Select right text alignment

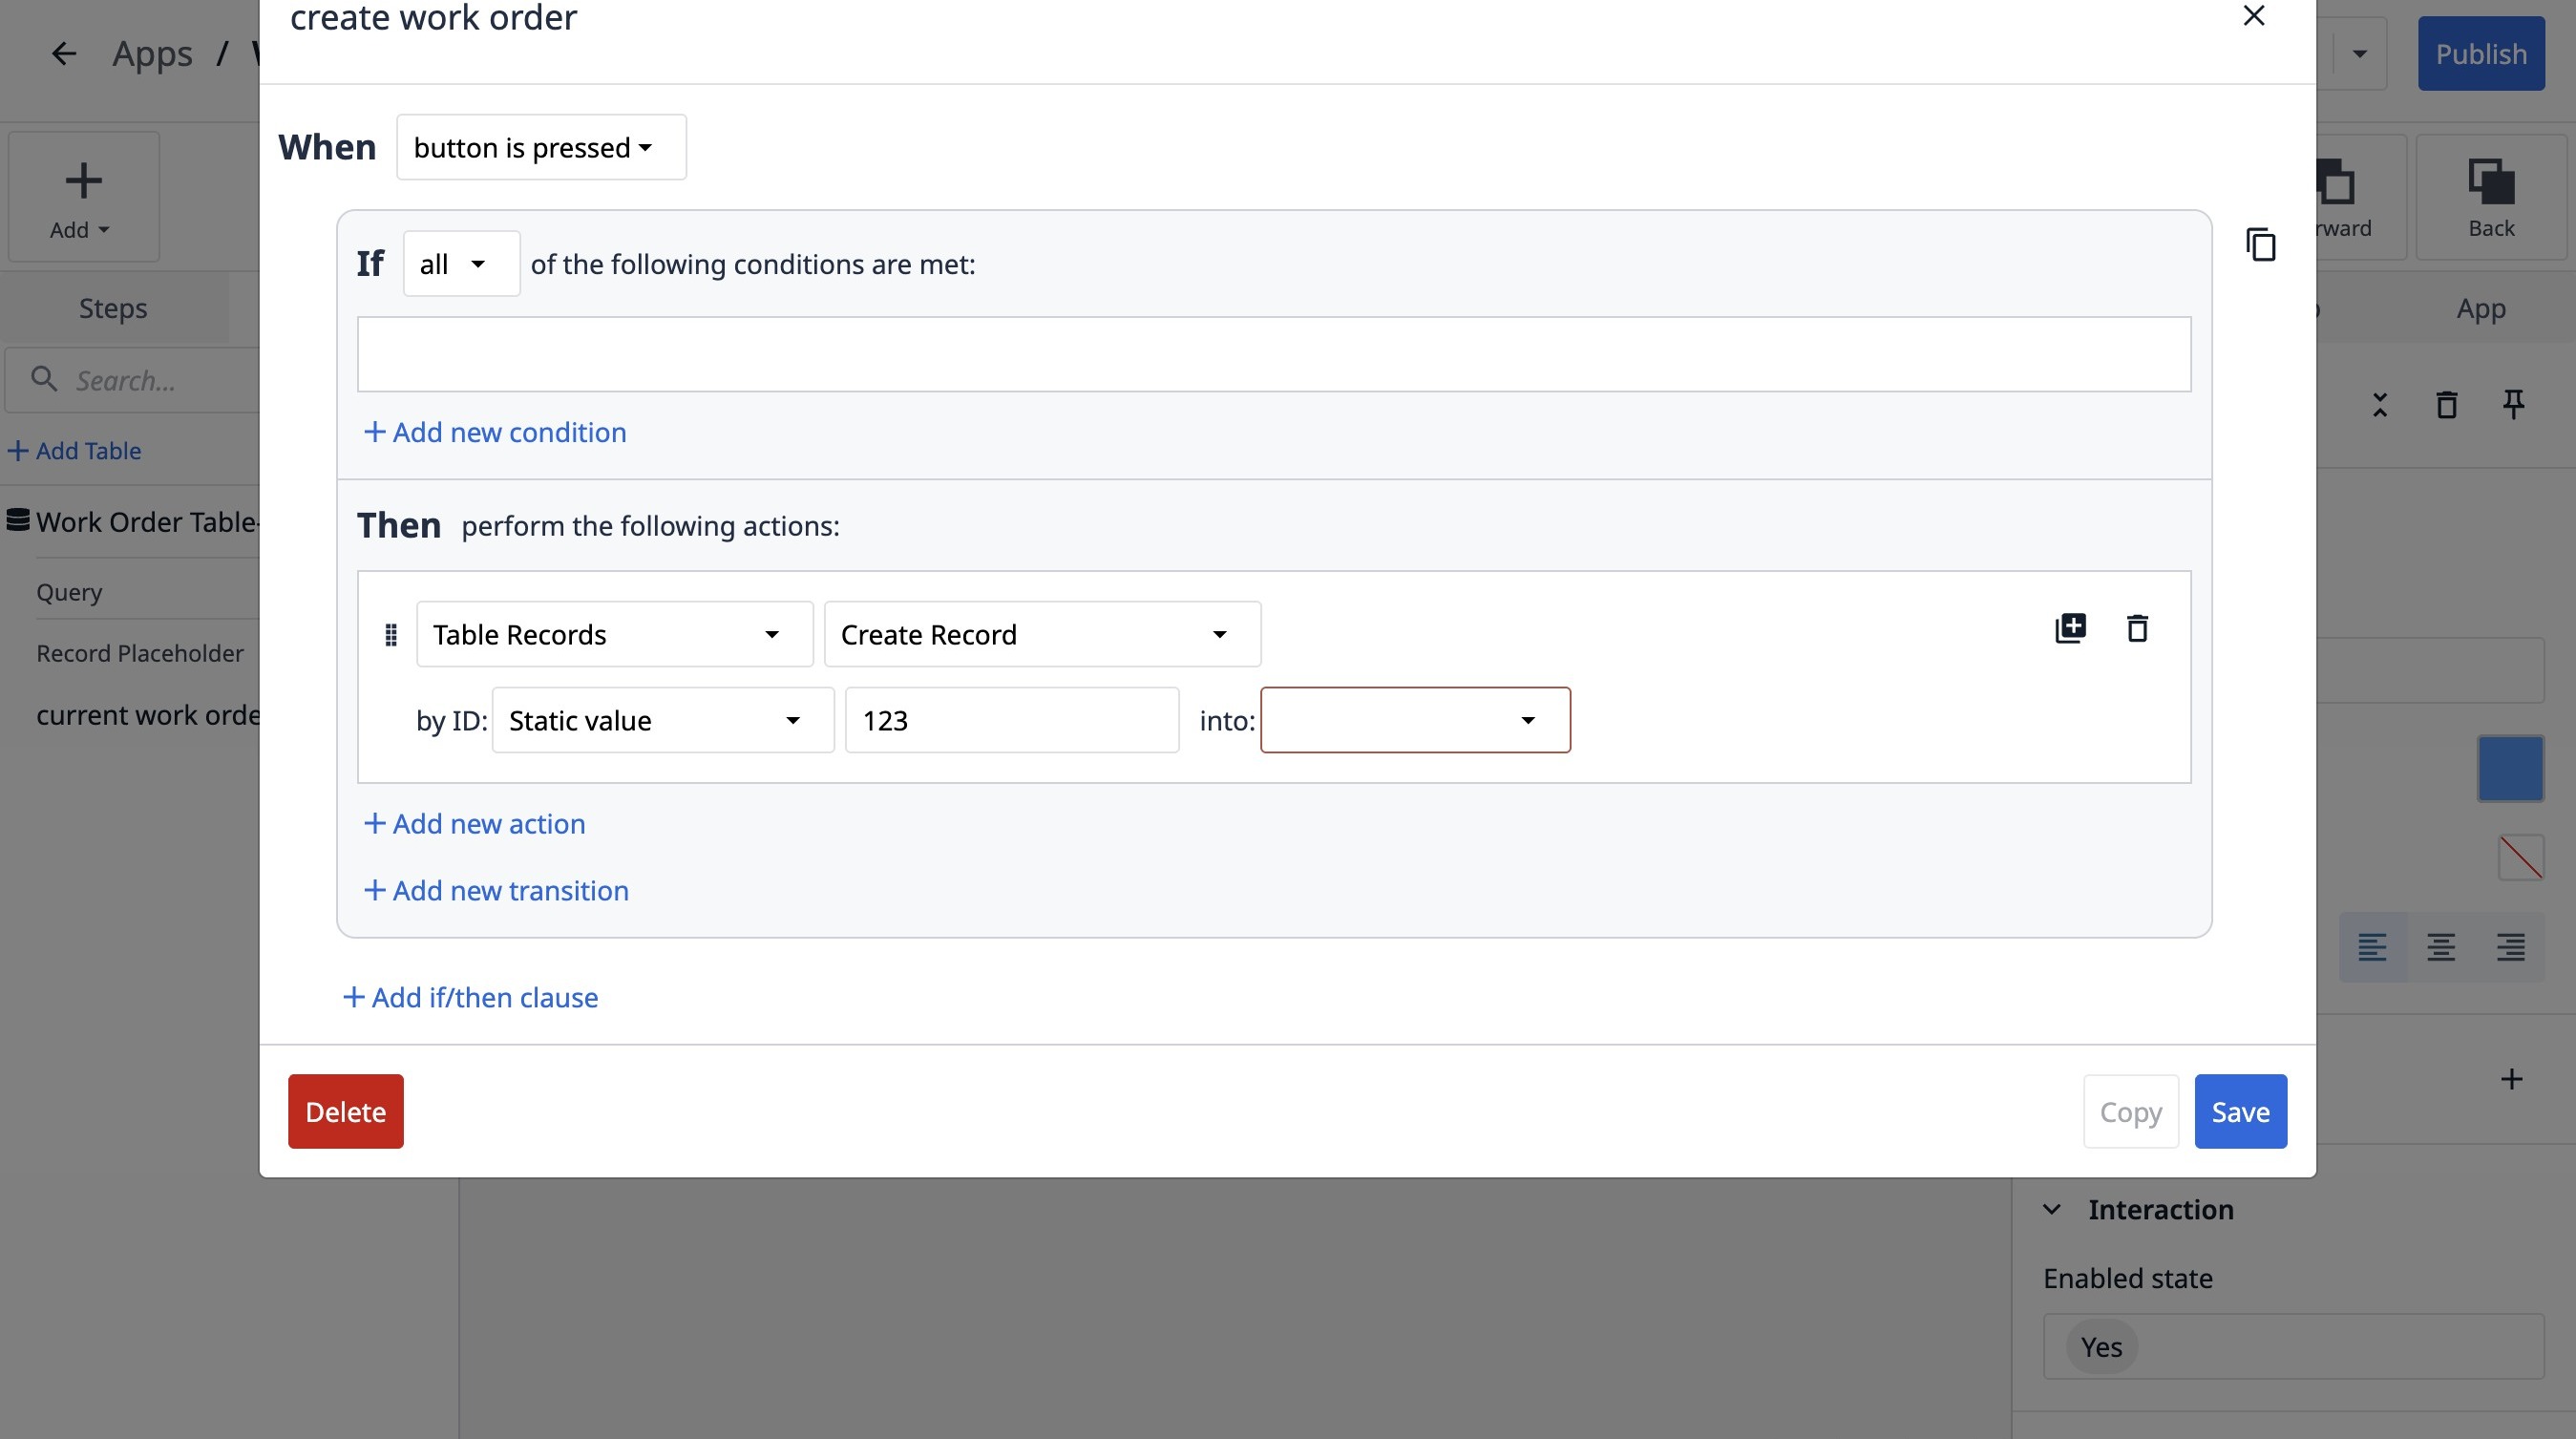2510,947
